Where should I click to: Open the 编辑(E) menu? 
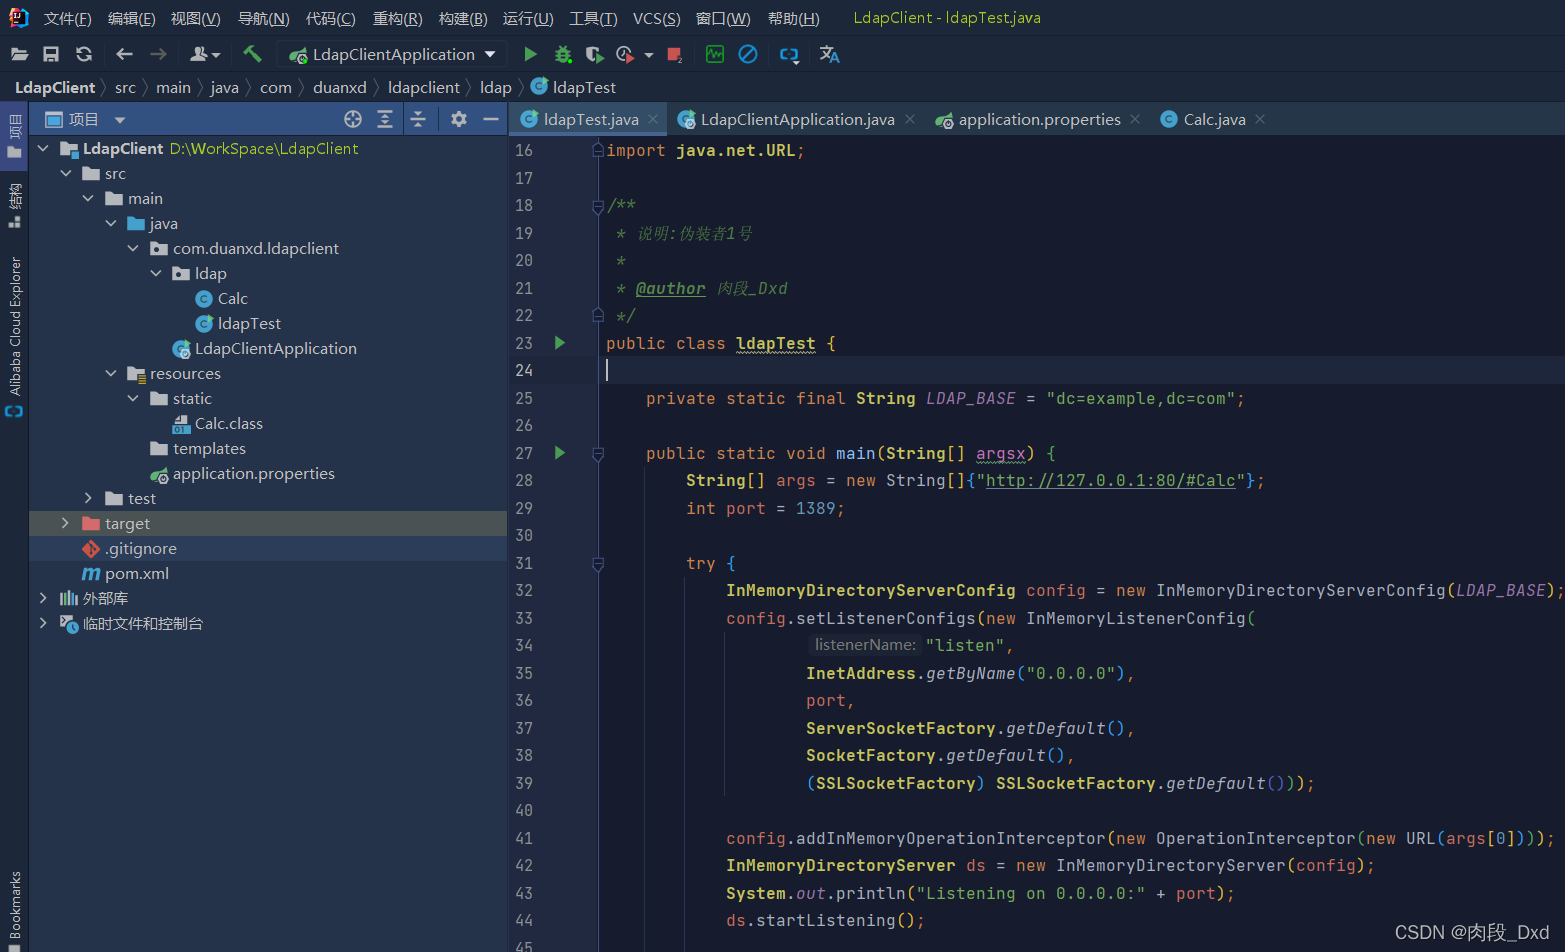coord(132,18)
